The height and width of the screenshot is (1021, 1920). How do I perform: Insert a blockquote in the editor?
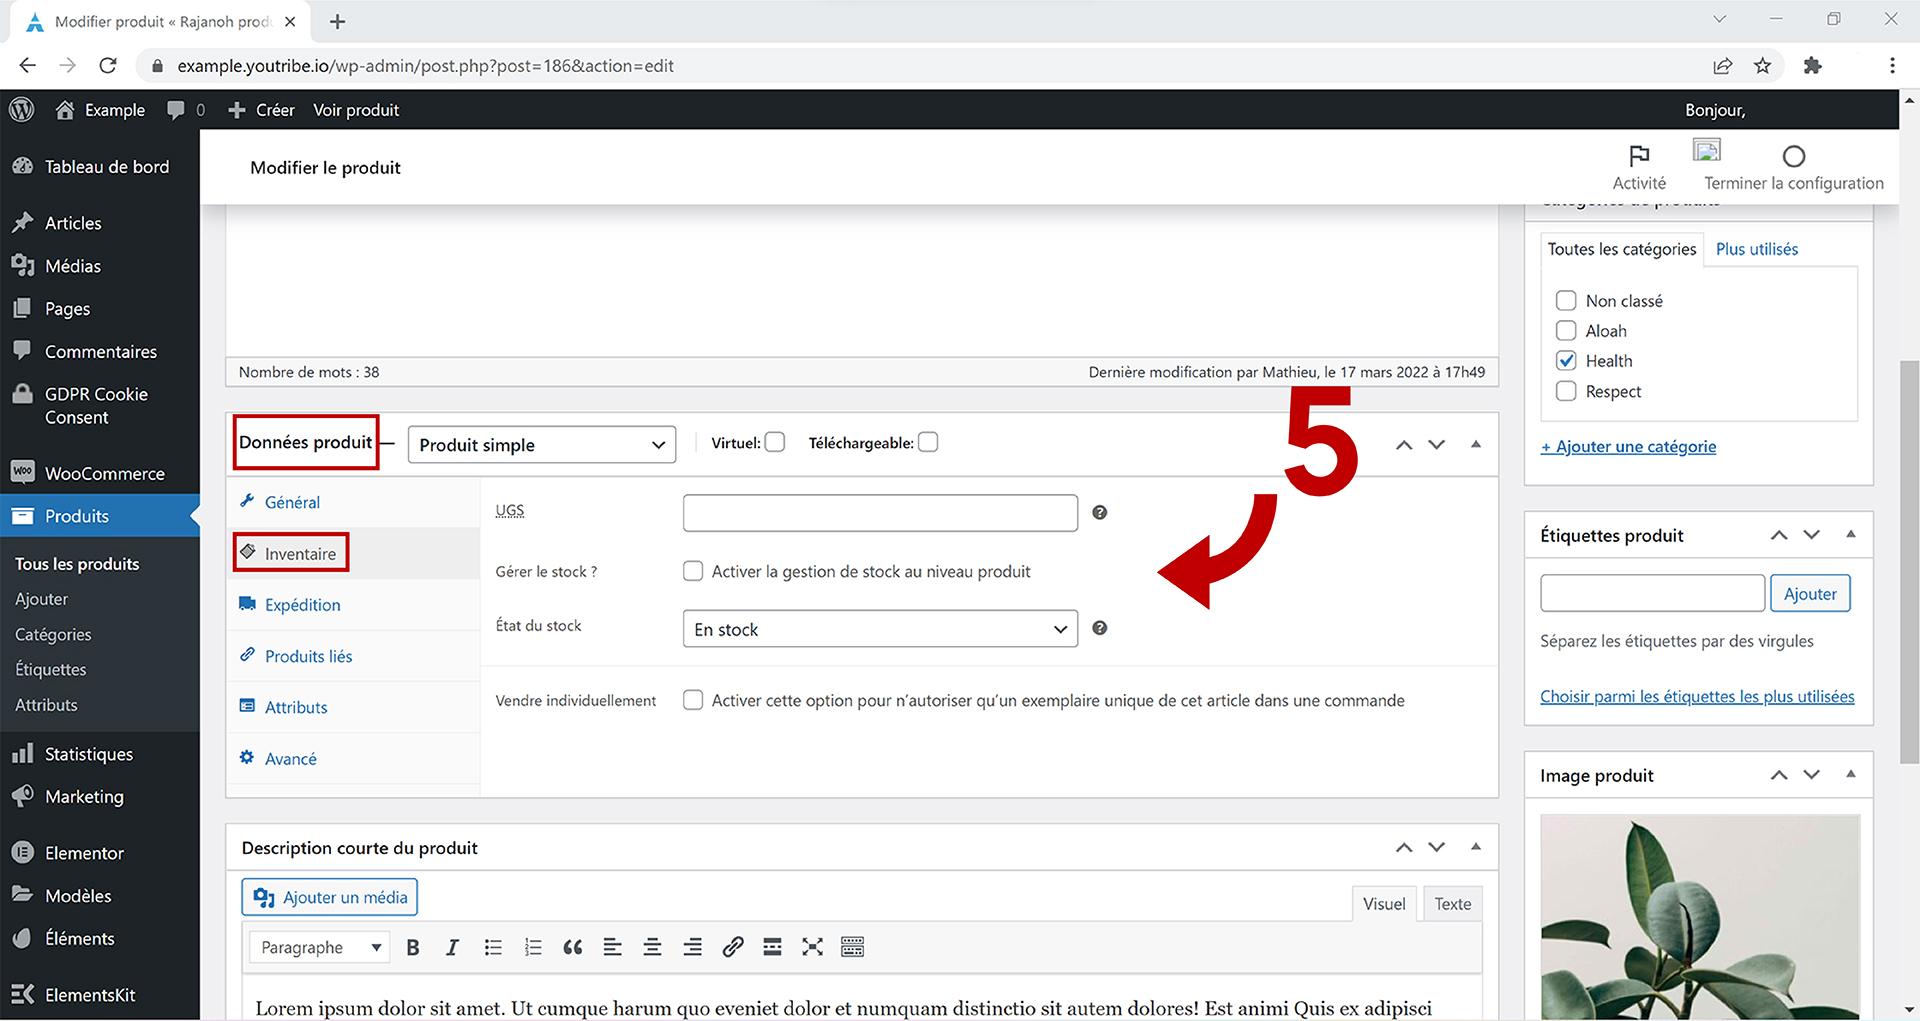pos(572,947)
